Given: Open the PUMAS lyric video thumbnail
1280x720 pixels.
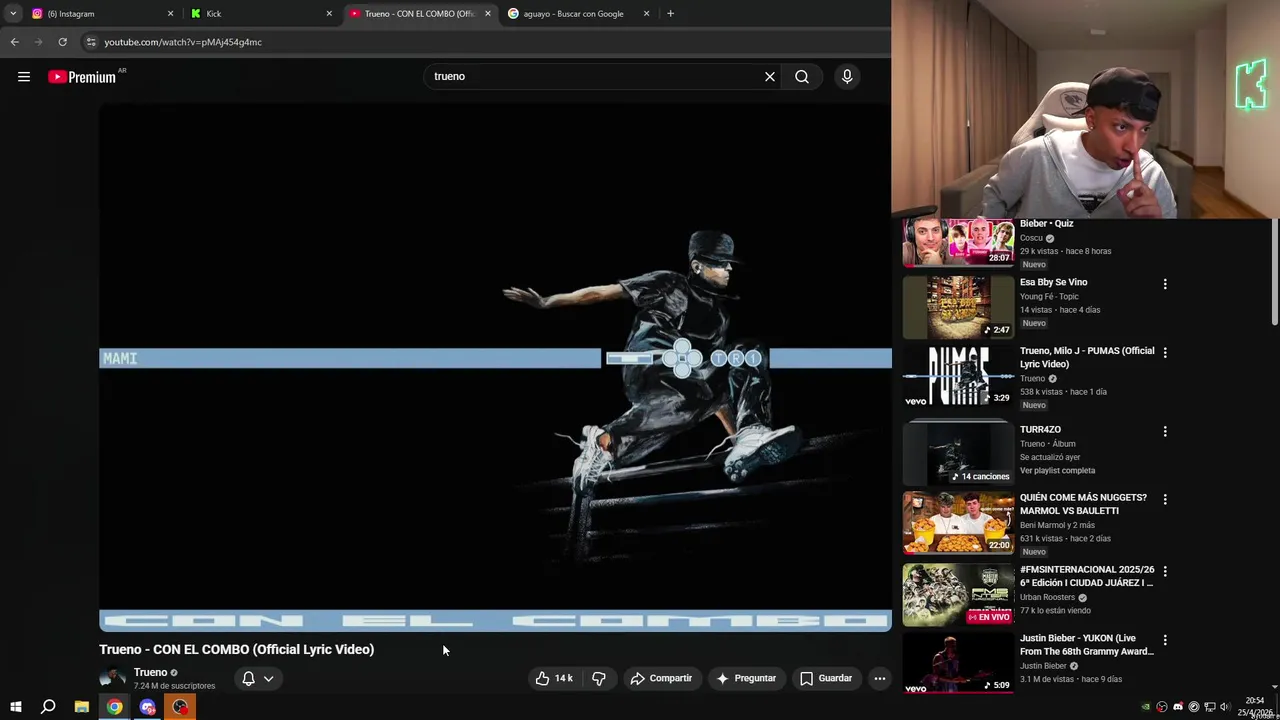Looking at the screenshot, I should tap(958, 376).
